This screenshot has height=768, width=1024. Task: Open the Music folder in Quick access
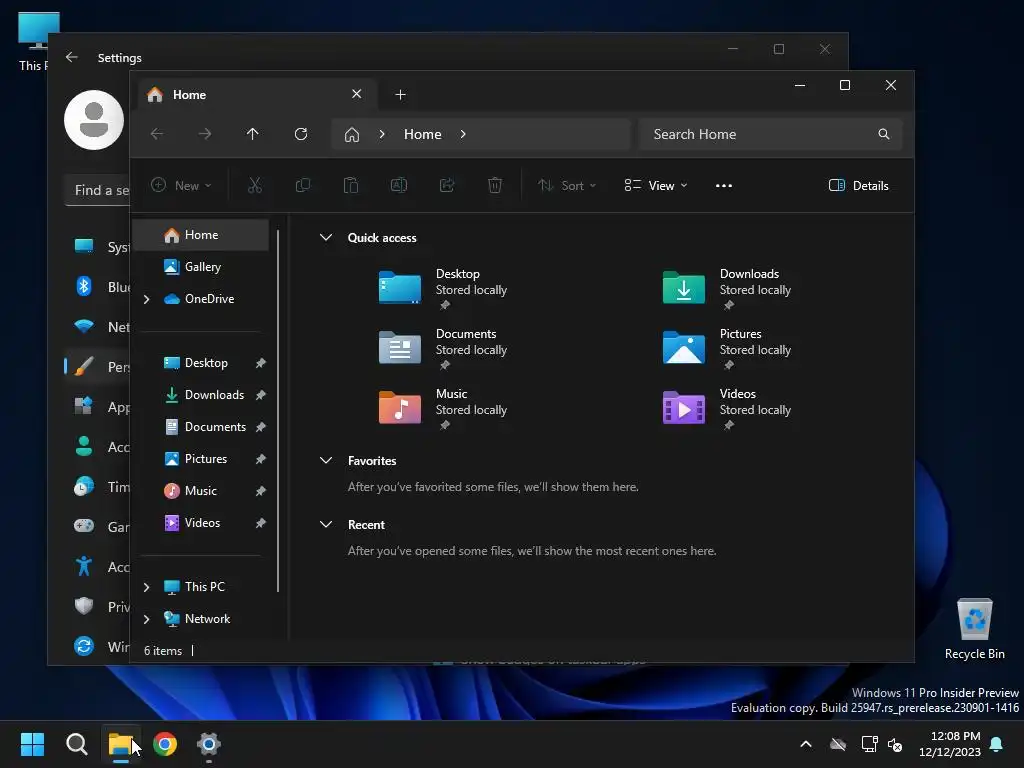click(444, 408)
